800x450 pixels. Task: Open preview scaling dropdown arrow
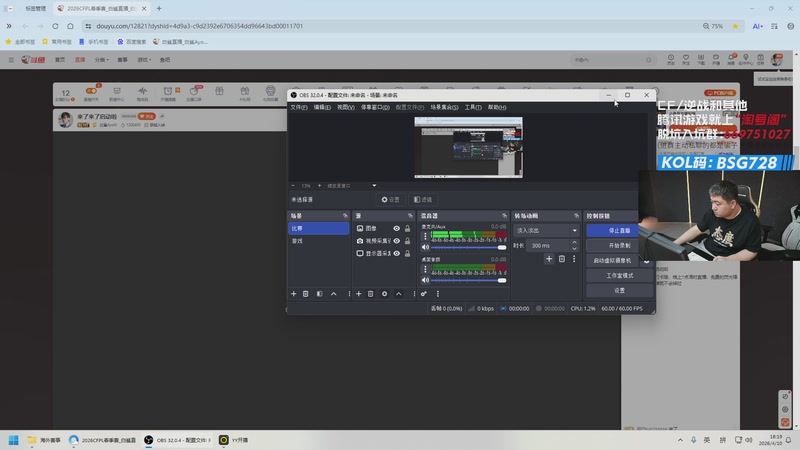(374, 186)
